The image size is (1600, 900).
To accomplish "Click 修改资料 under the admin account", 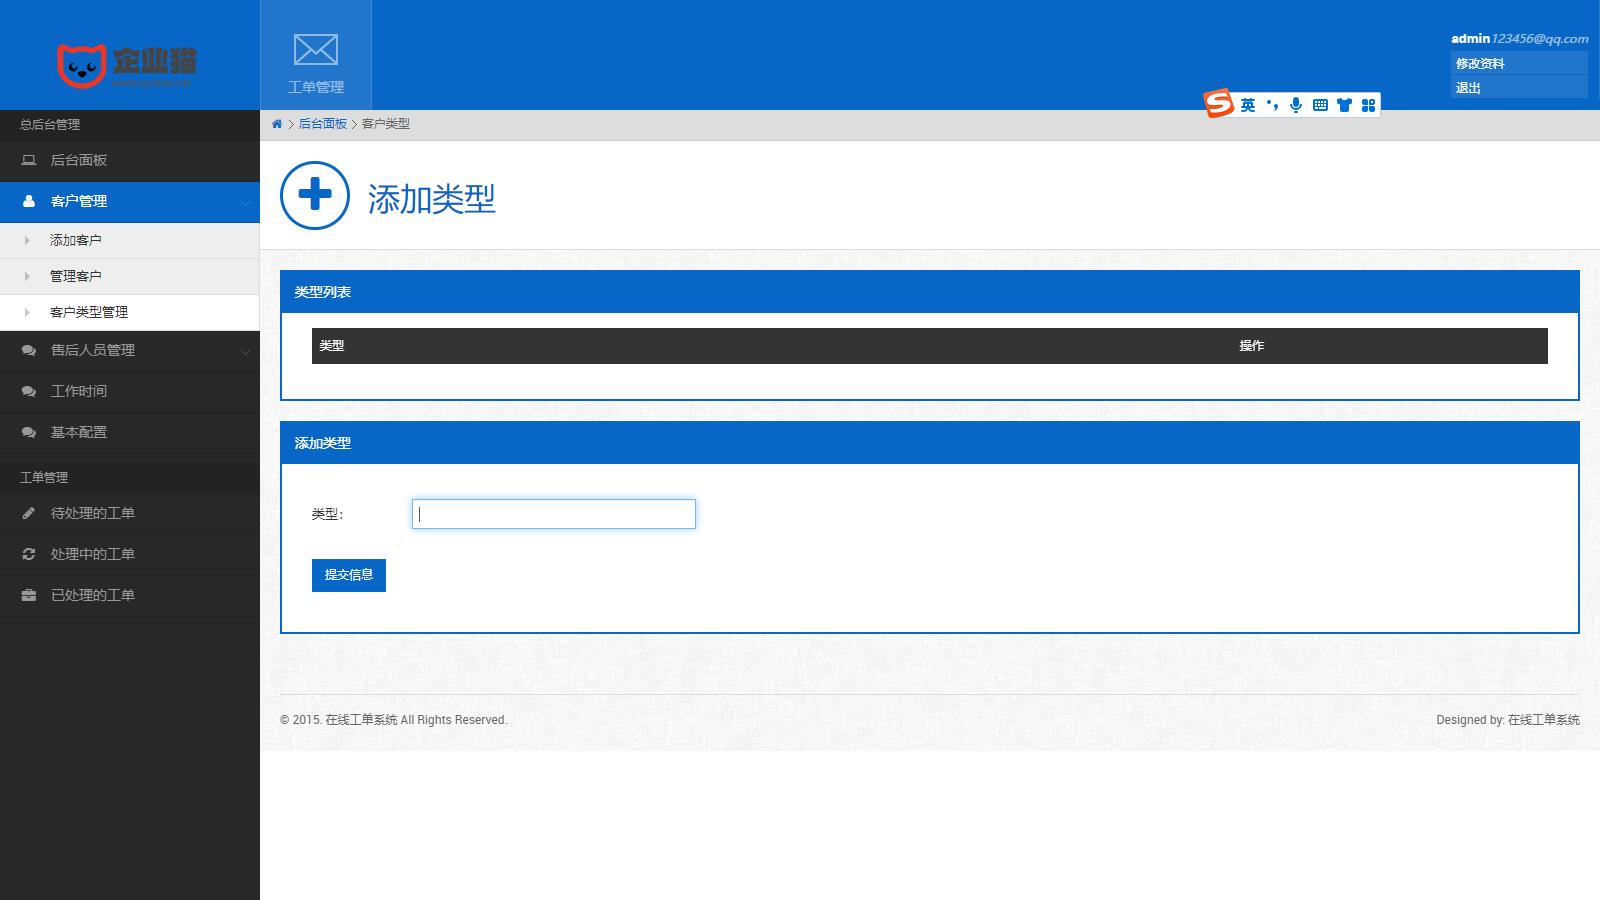I will coord(1480,63).
